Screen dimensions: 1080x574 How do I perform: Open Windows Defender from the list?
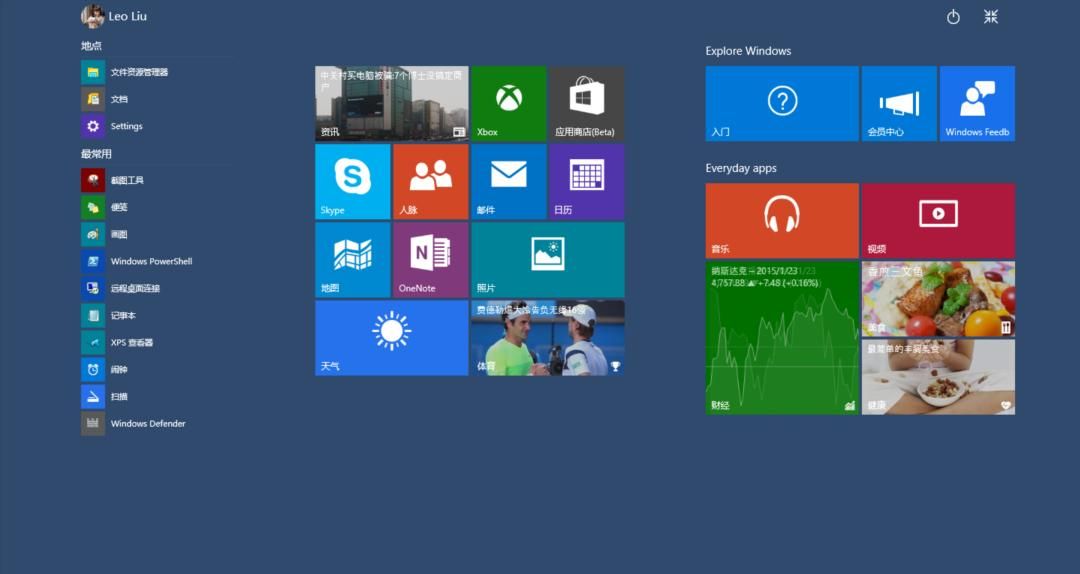[147, 424]
